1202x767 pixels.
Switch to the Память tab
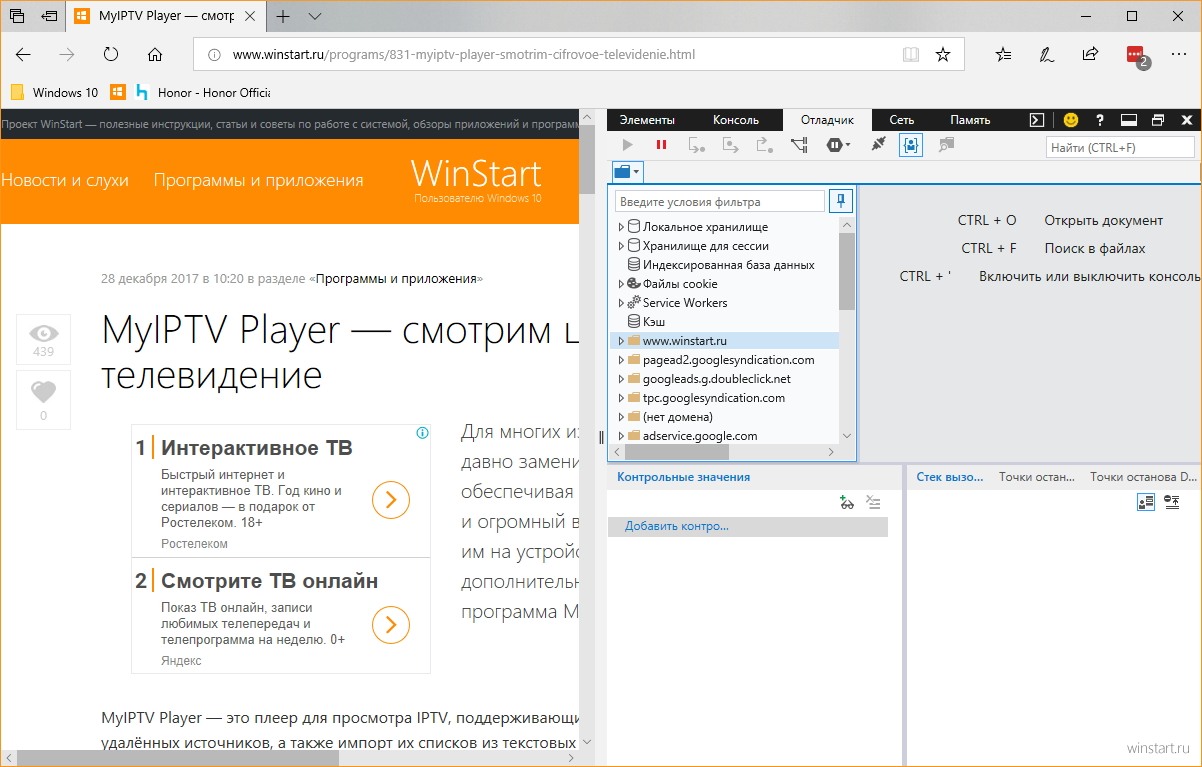970,120
